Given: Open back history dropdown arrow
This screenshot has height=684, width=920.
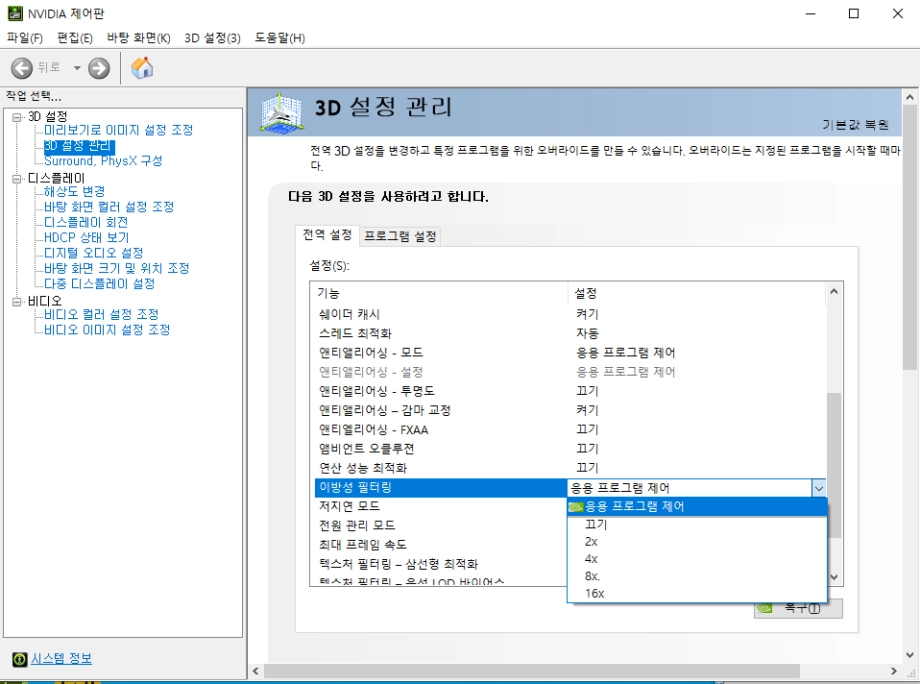Looking at the screenshot, I should [77, 68].
